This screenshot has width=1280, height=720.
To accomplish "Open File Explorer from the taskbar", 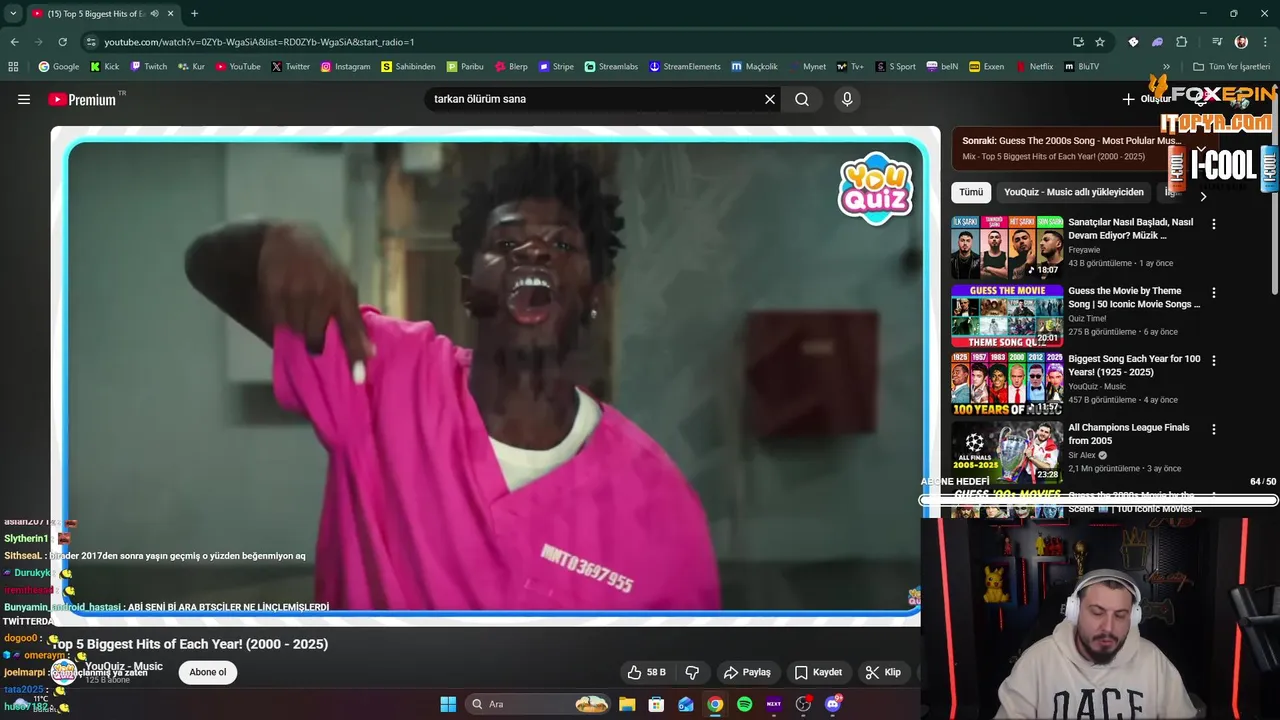I will pyautogui.click(x=627, y=704).
